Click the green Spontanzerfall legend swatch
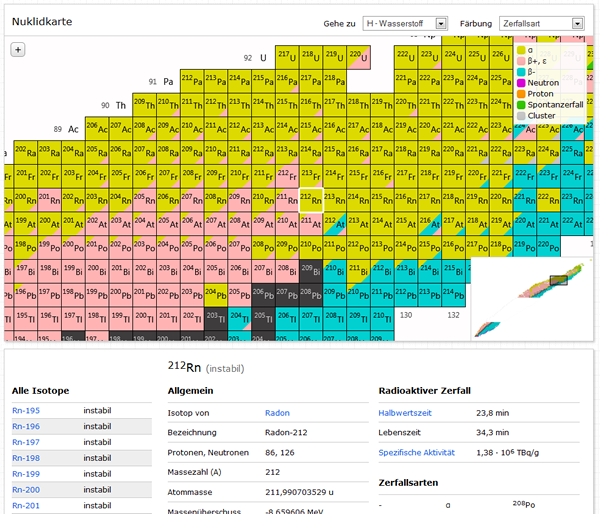Viewport: 600px width, 514px height. coord(521,105)
